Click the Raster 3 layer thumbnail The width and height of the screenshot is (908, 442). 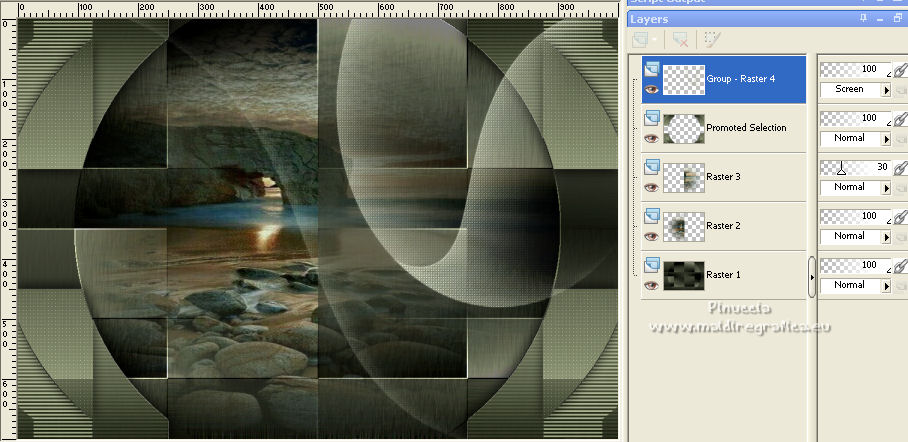[x=684, y=177]
